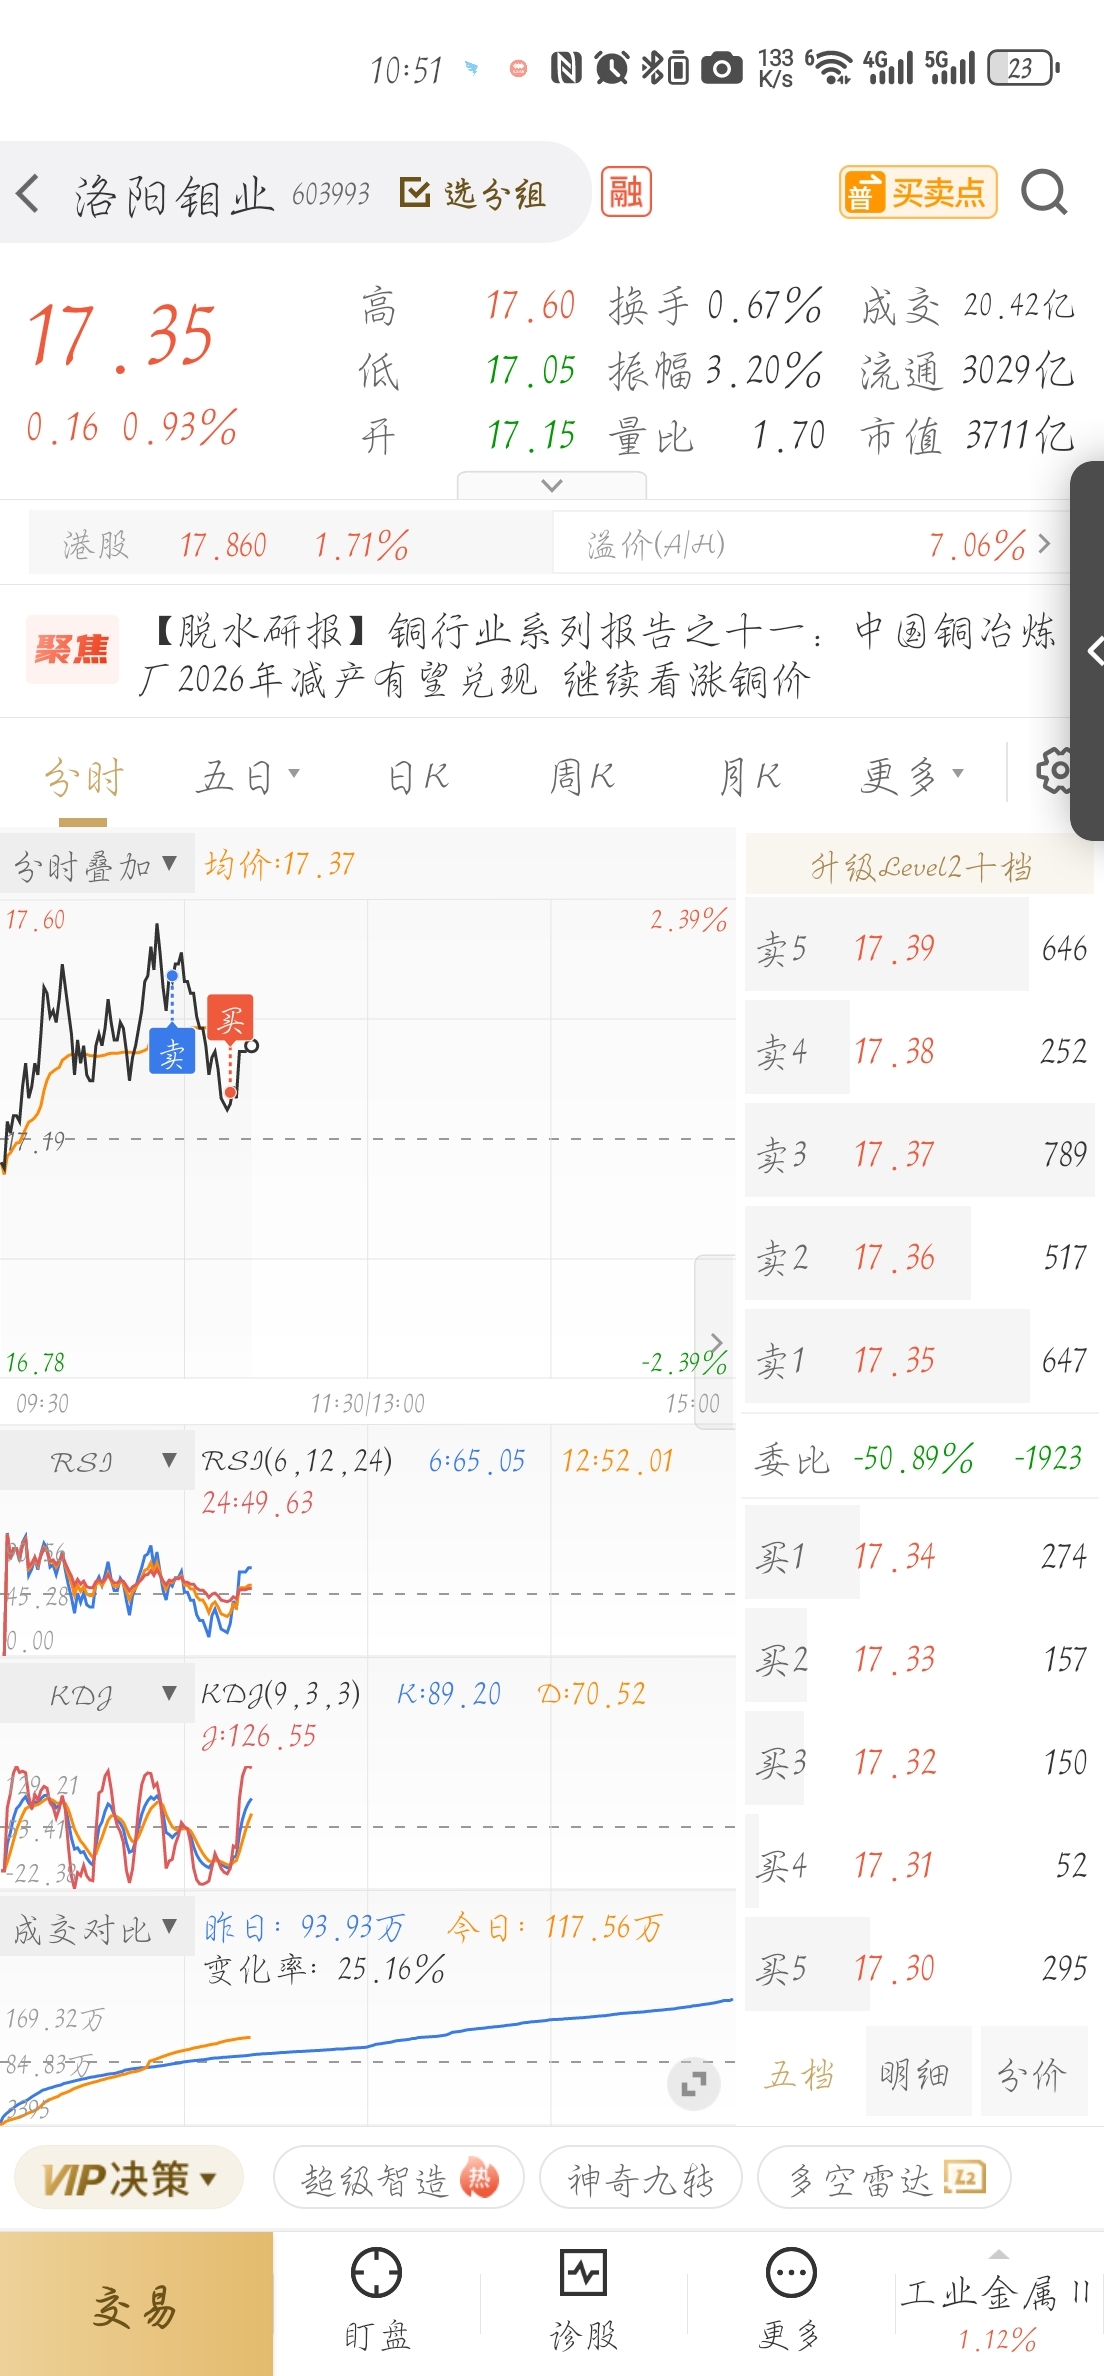1104x2376 pixels.
Task: Open the VIP决策 dropdown
Action: coord(128,2177)
